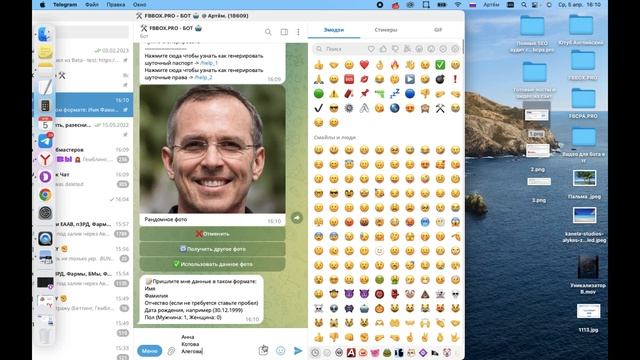640x360 pixels.
Task: Pick the zzz sleeping emoji
Action: click(395, 93)
